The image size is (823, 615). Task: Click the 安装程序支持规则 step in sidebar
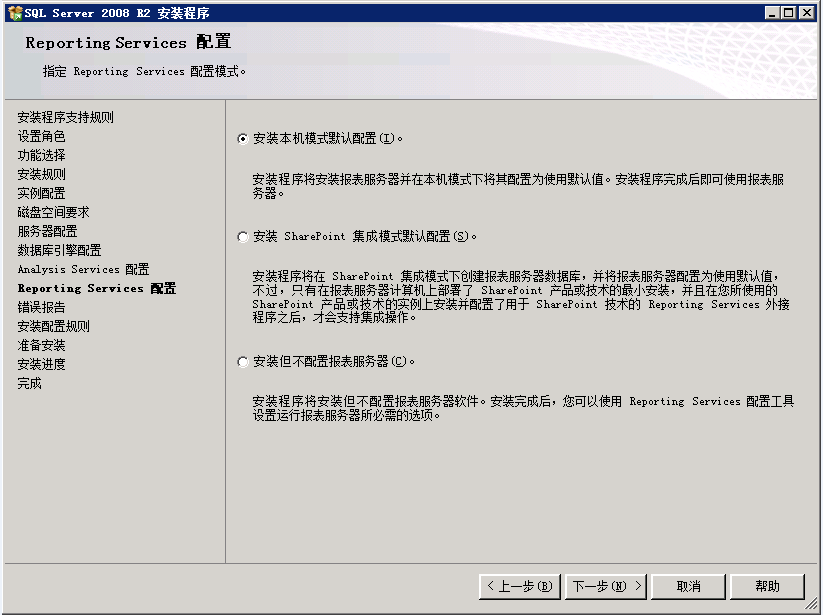pyautogui.click(x=65, y=117)
